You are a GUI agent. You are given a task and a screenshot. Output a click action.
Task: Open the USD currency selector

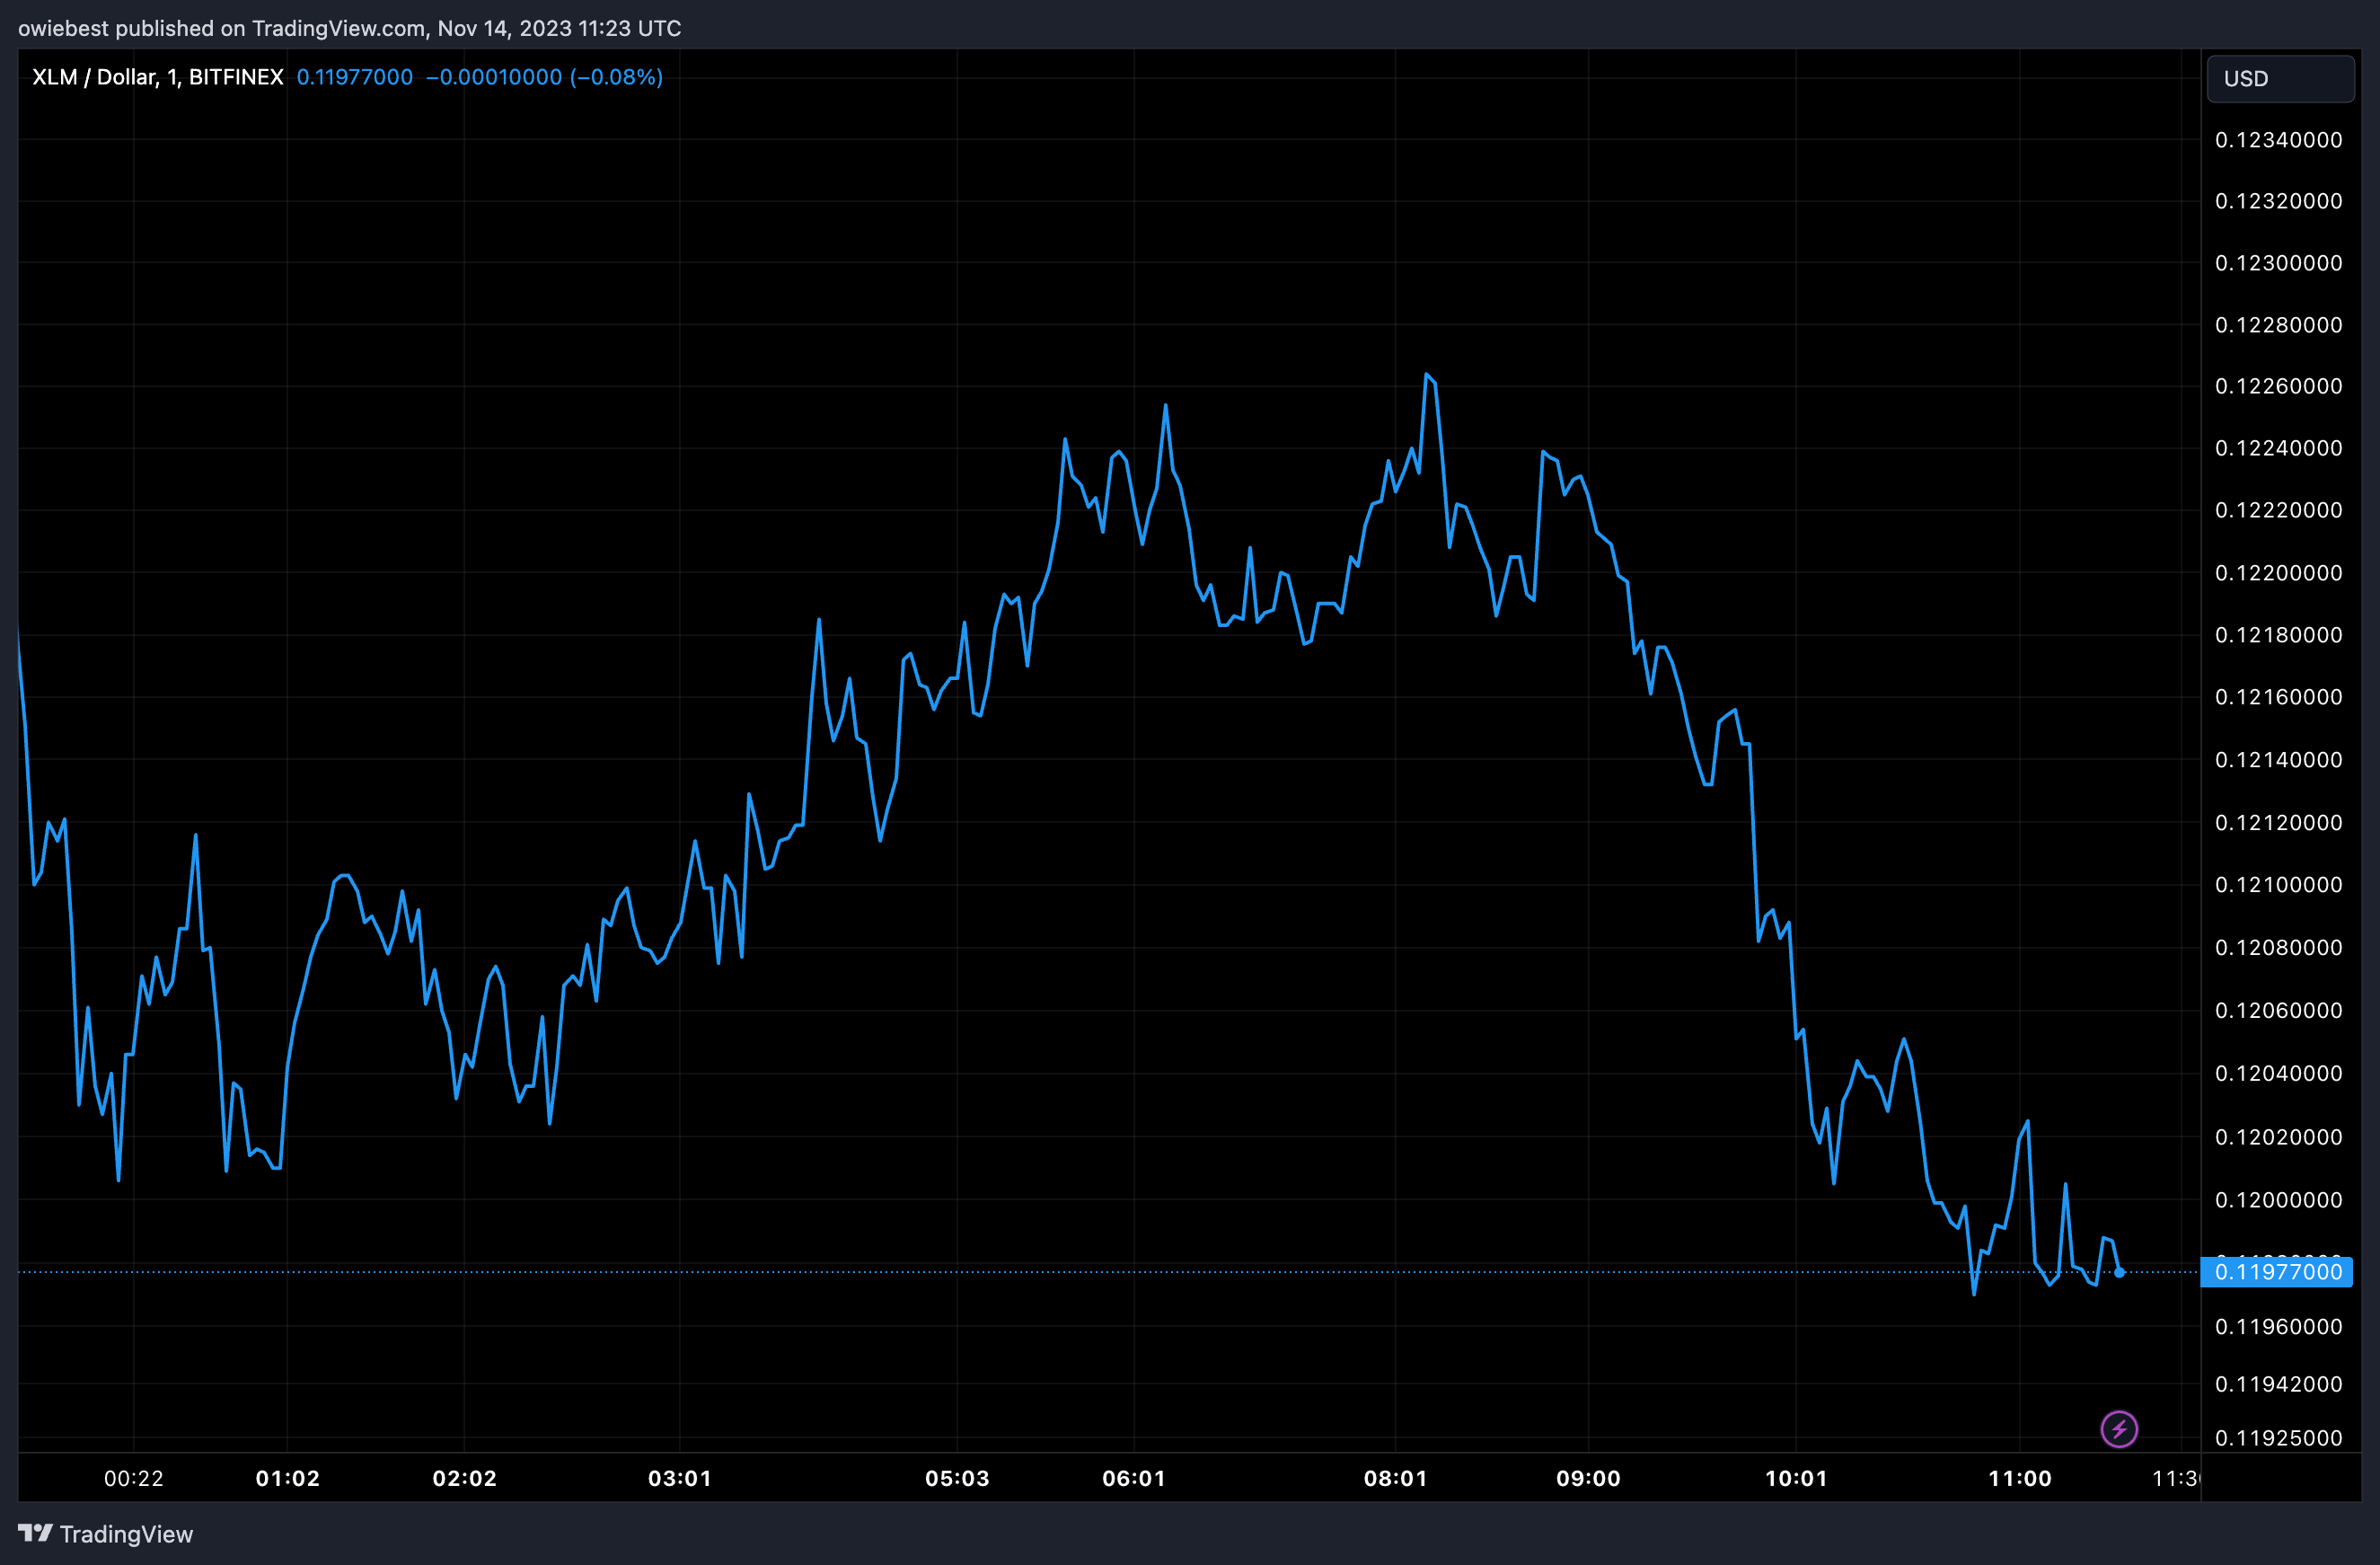[2280, 79]
